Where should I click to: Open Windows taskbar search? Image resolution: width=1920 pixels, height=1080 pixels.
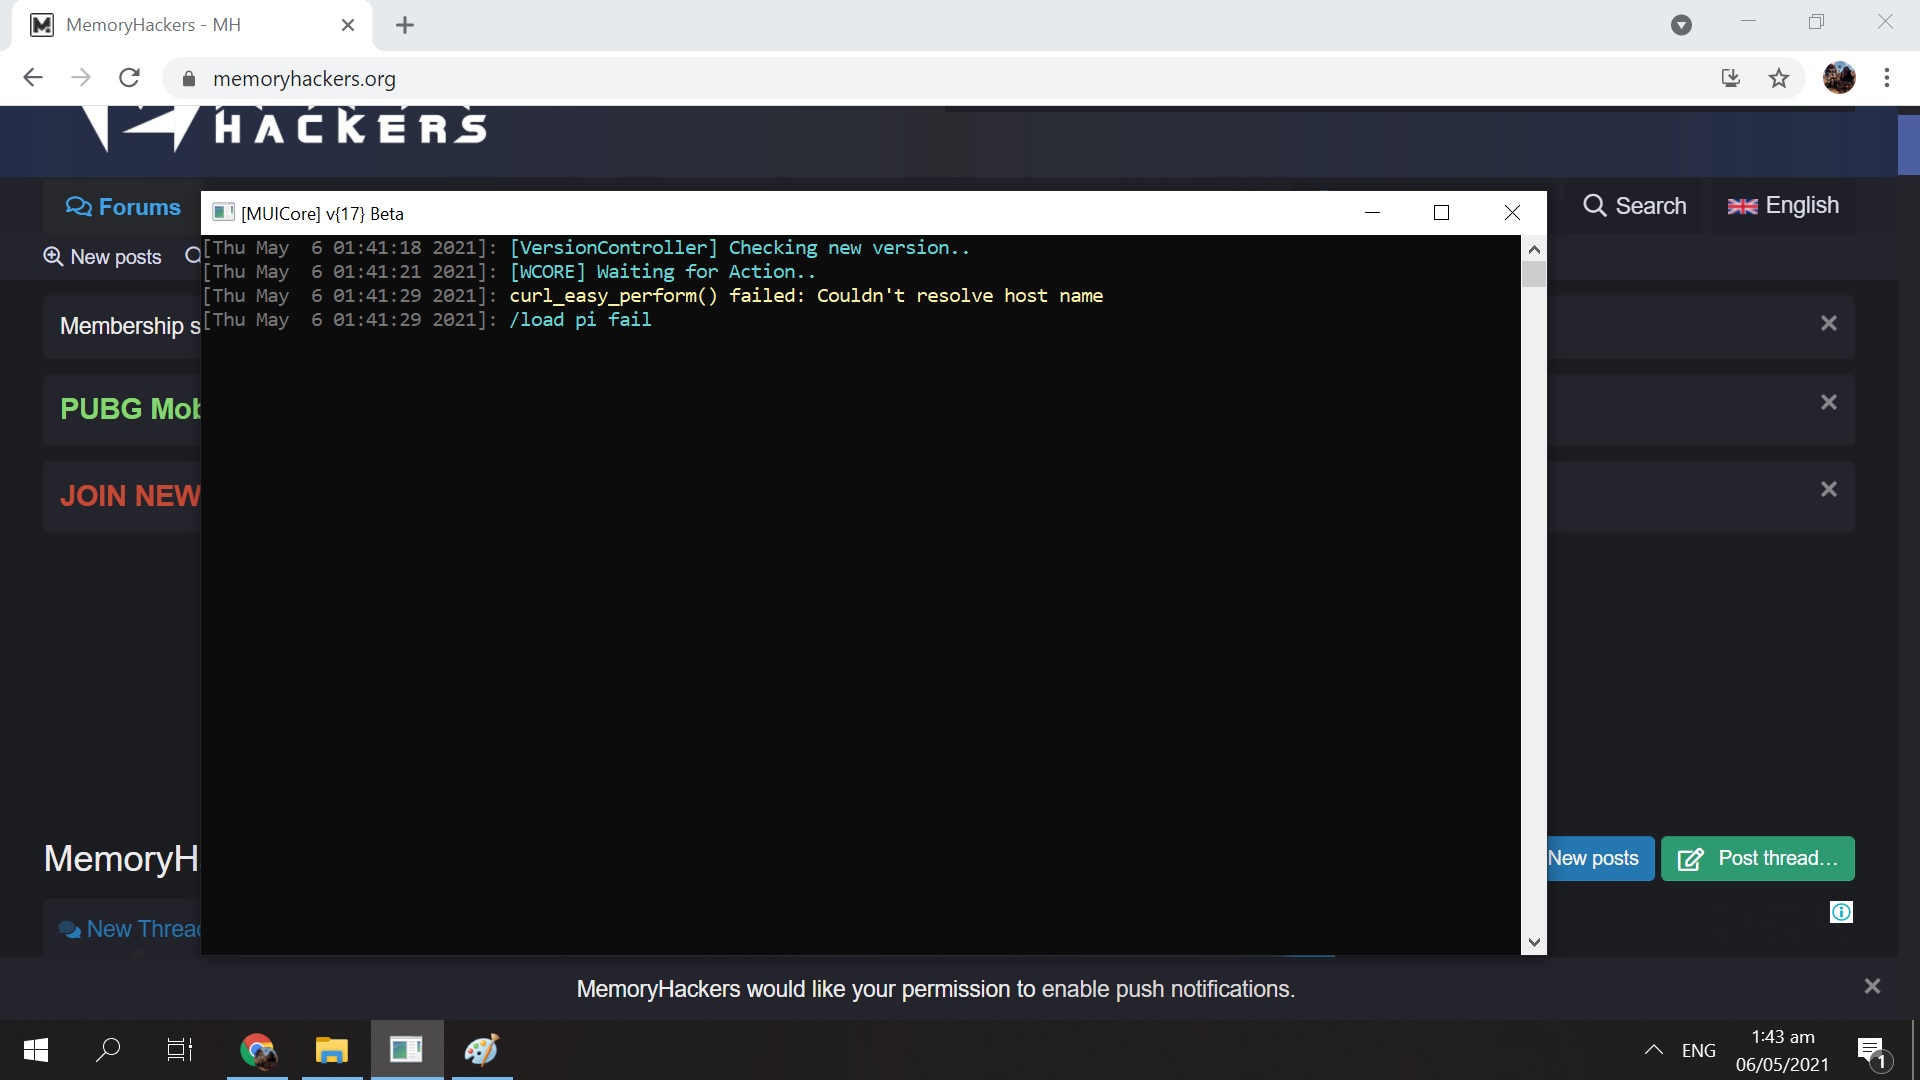pyautogui.click(x=108, y=1050)
